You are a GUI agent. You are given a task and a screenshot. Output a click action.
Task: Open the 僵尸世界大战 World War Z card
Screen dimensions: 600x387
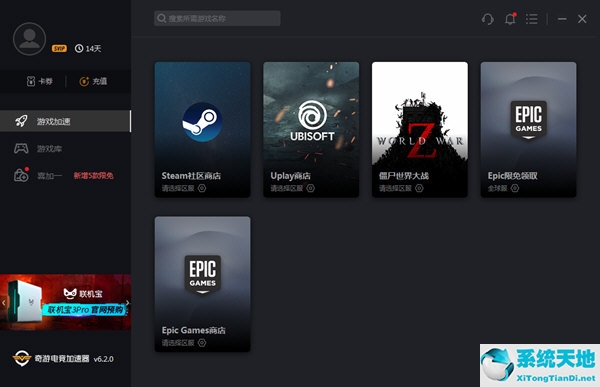pos(420,130)
